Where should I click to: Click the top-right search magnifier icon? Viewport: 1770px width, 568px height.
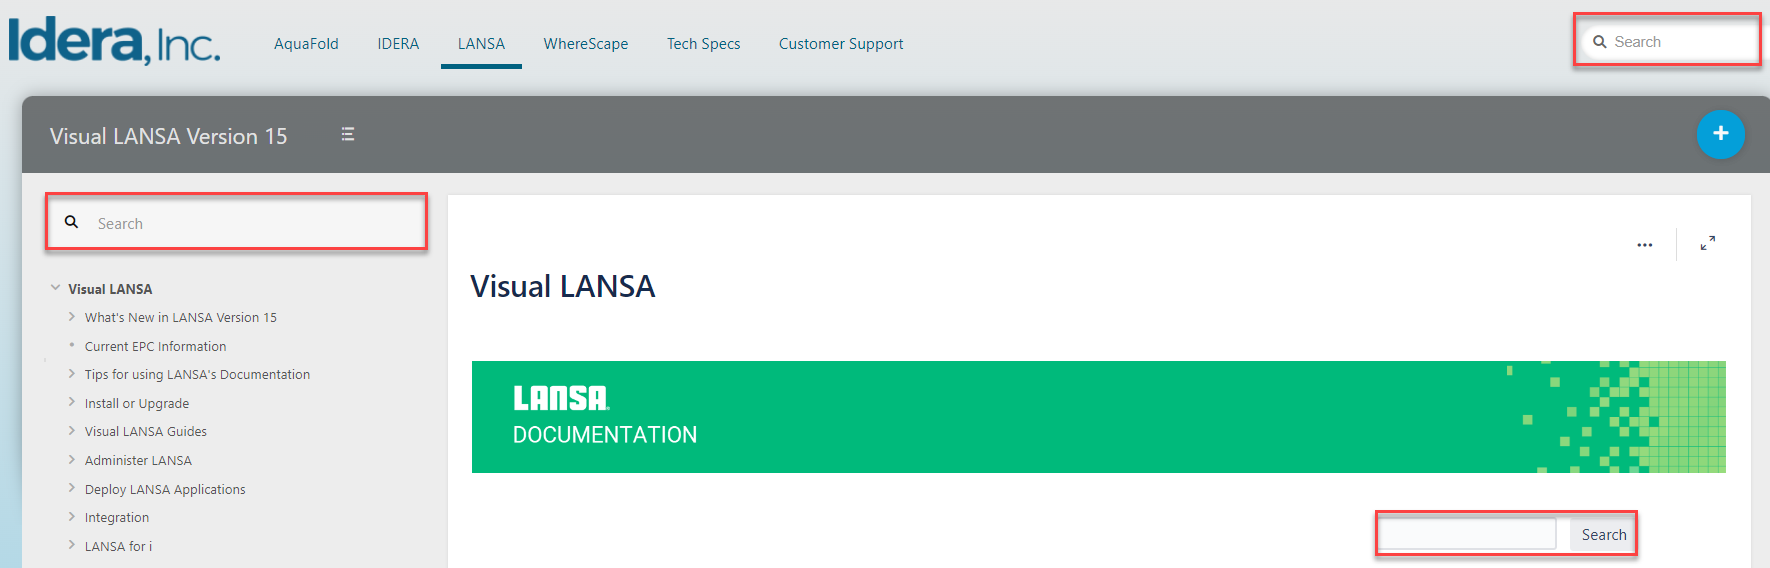1600,42
